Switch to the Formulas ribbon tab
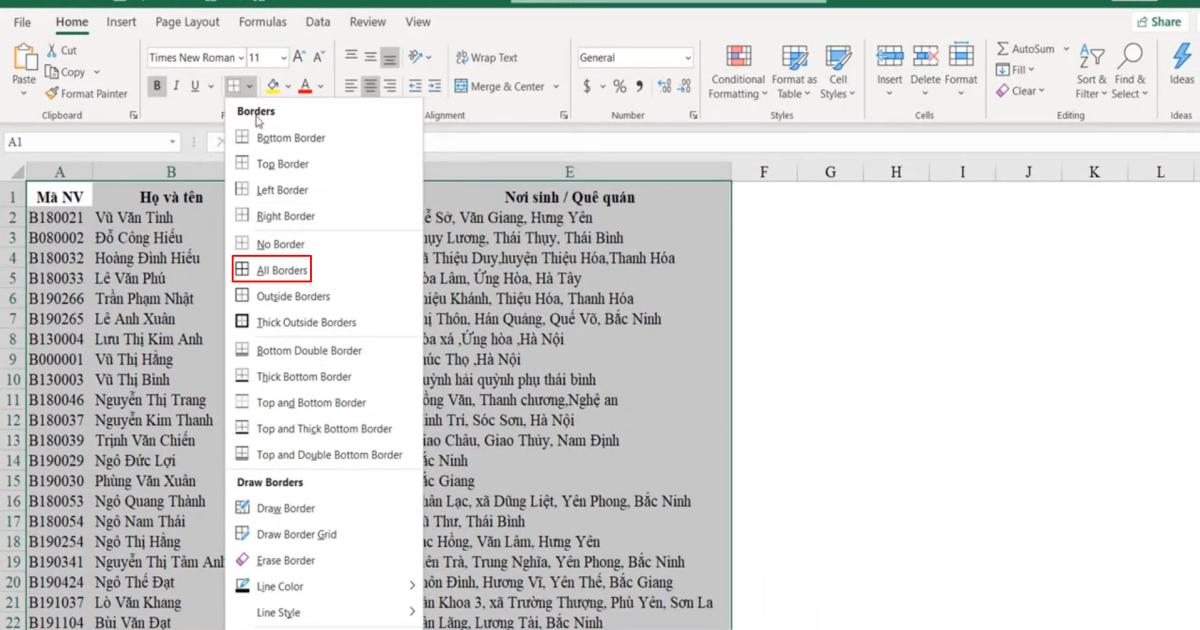 tap(262, 21)
